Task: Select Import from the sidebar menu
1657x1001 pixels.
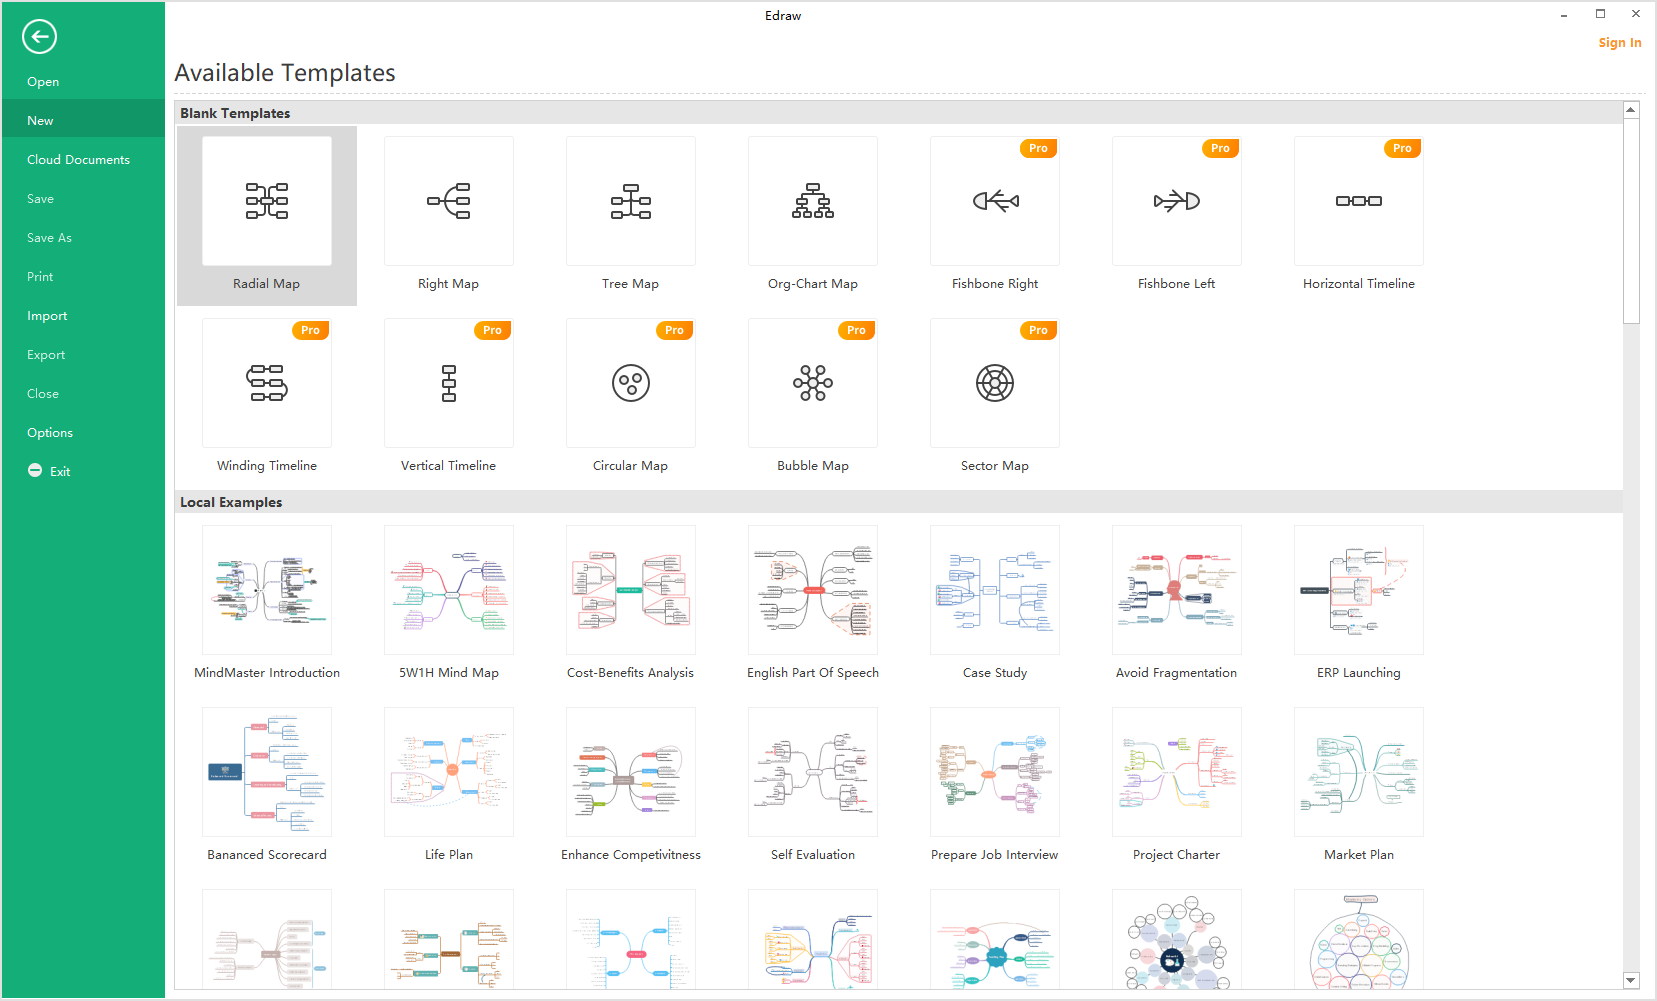Action: coord(47,316)
